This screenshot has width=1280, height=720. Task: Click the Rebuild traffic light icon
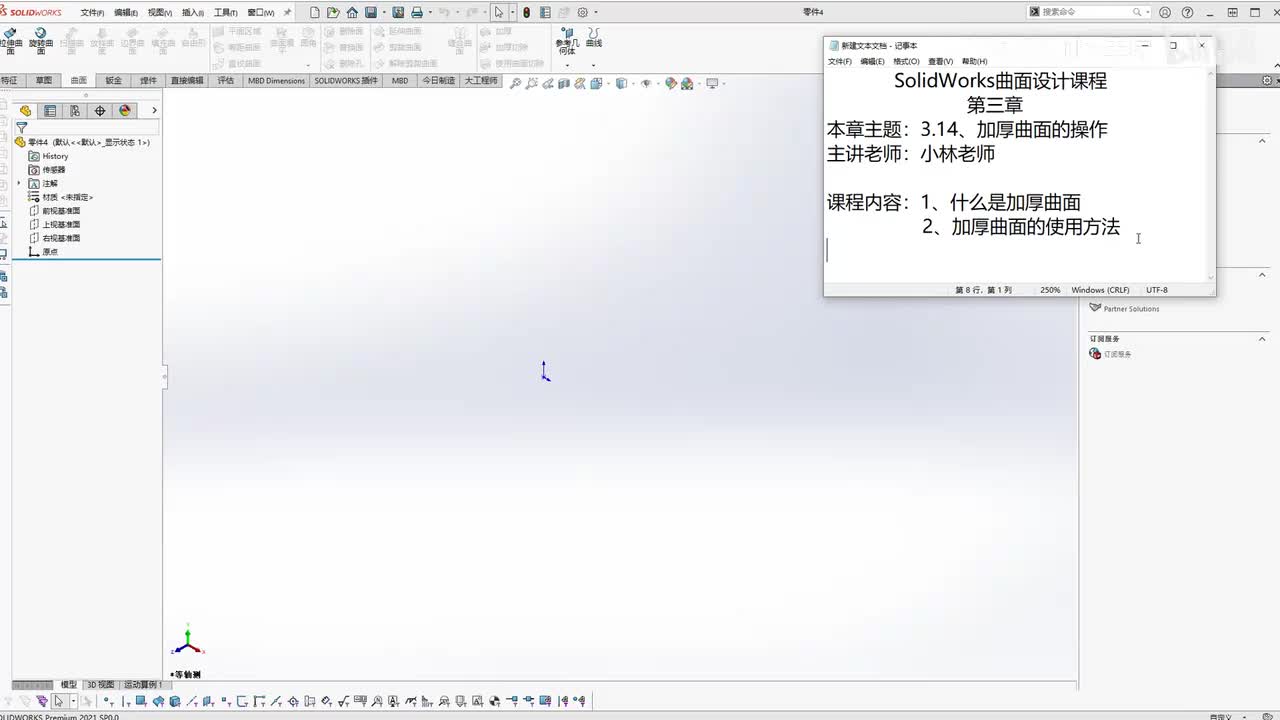pos(527,13)
